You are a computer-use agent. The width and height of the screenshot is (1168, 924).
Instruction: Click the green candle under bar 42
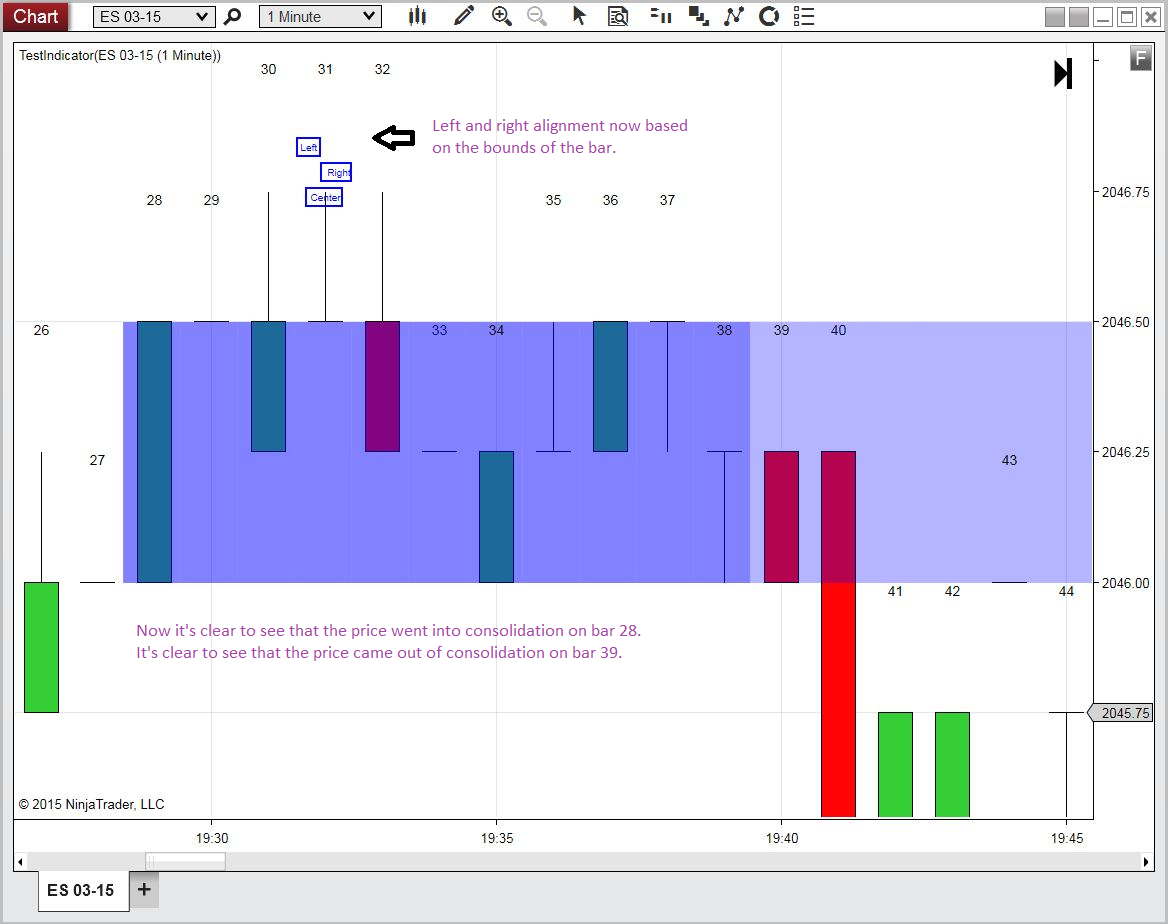coord(953,765)
